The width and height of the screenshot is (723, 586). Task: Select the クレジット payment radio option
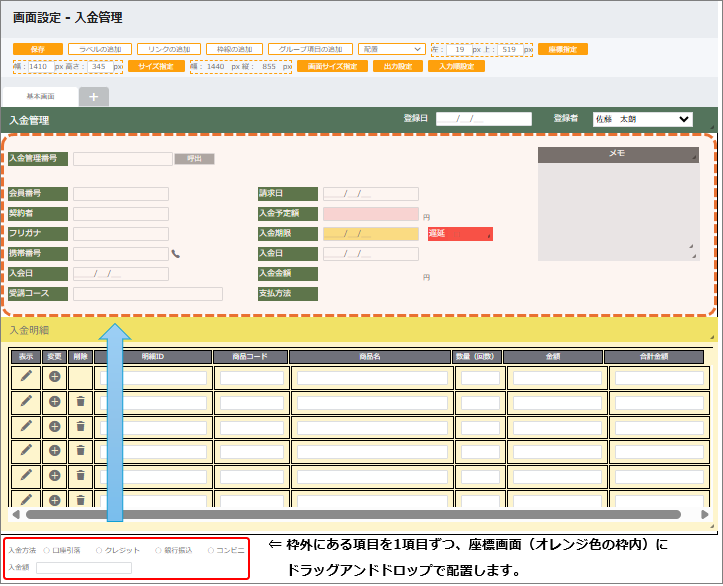100,550
